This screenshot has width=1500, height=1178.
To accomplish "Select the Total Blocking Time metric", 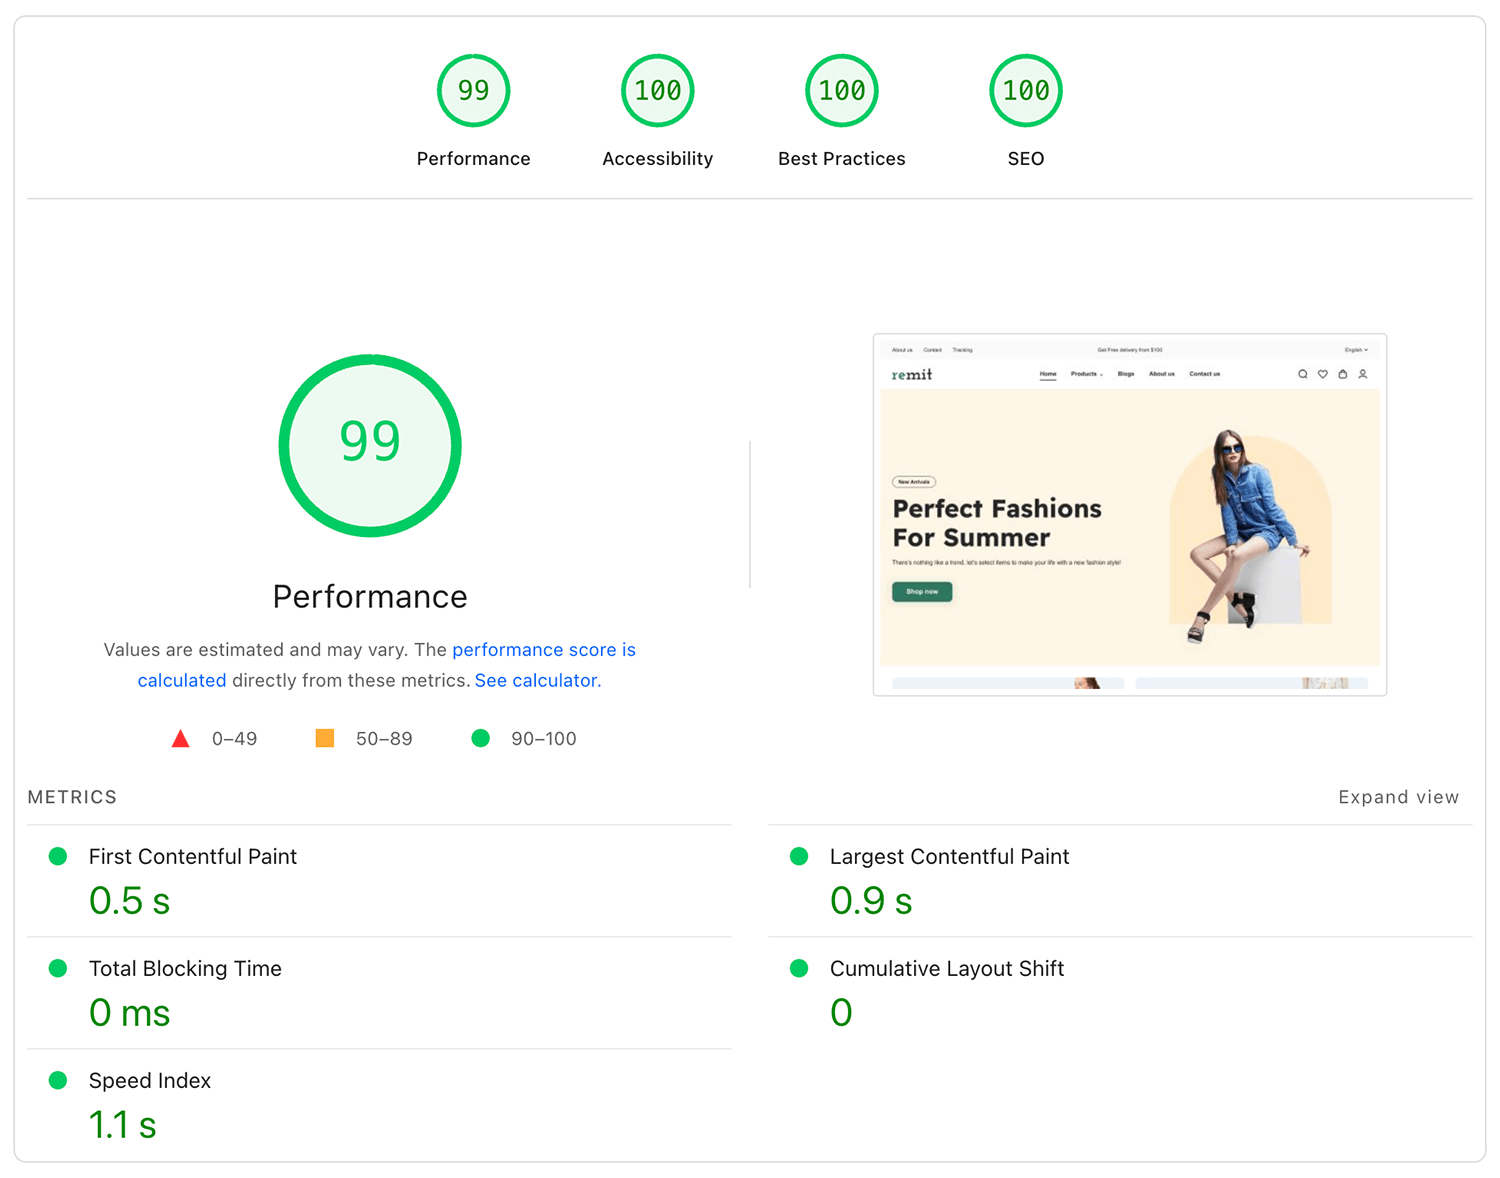I will pyautogui.click(x=185, y=969).
